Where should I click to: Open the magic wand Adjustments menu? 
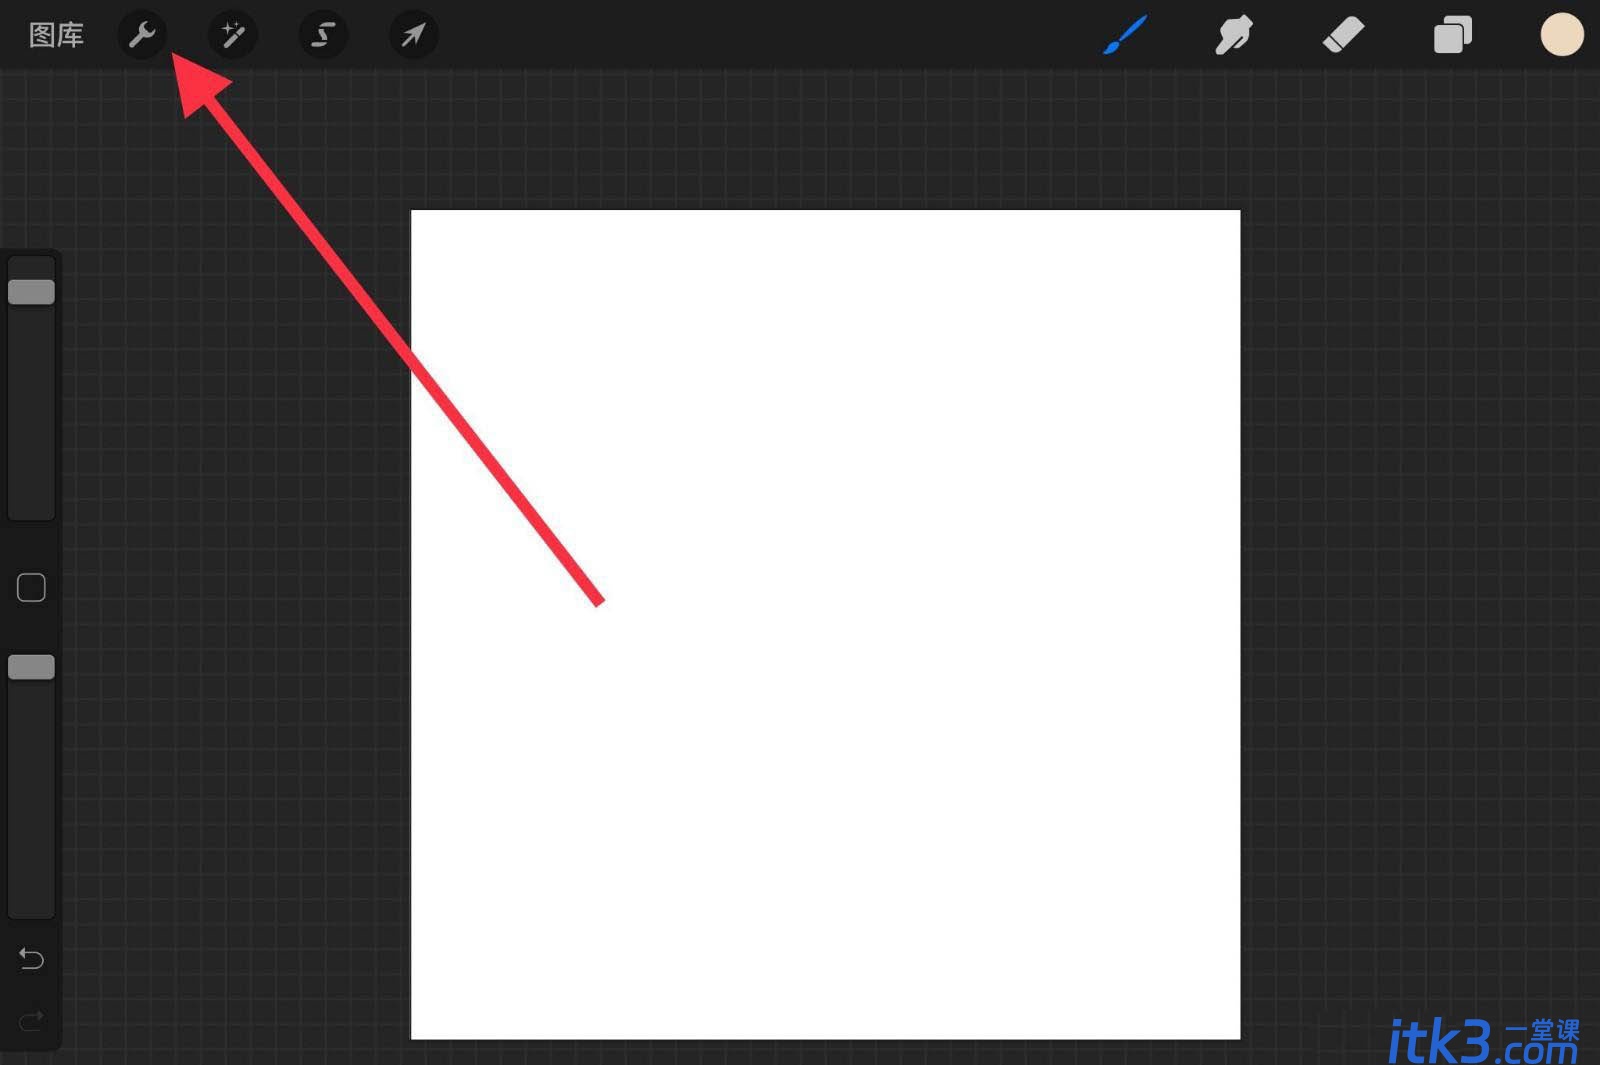click(233, 36)
